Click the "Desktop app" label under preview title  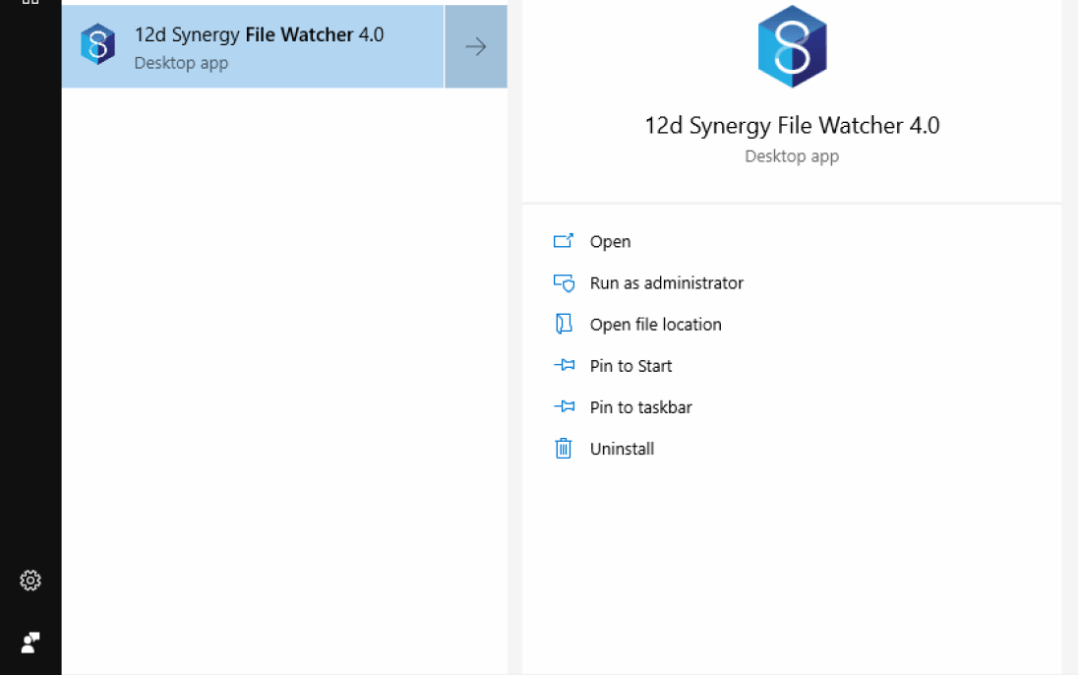pos(791,156)
